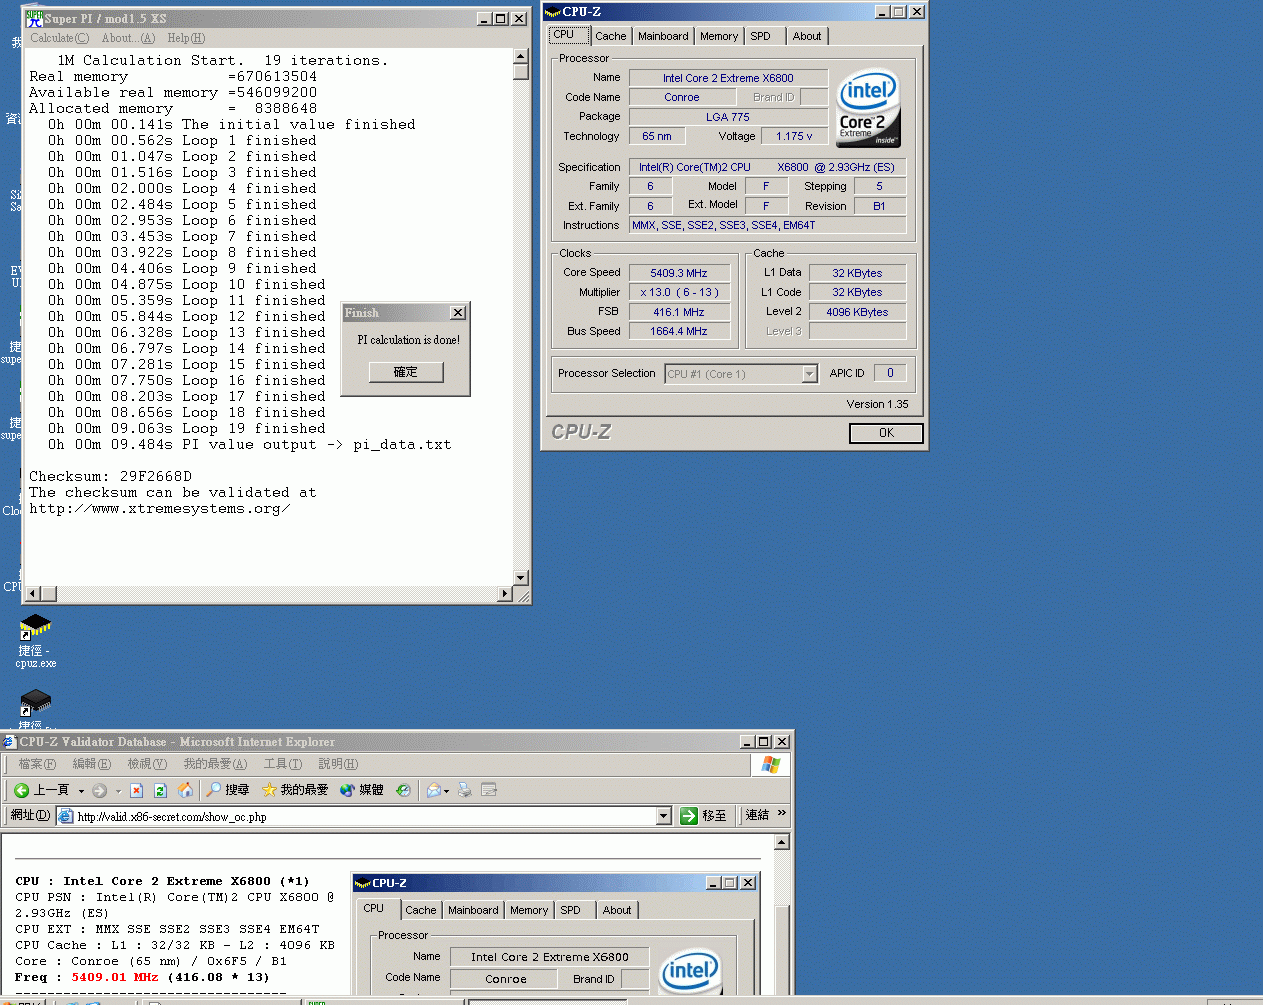Open the 檔案(F) File menu in IE
This screenshot has width=1263, height=1005.
[x=37, y=764]
